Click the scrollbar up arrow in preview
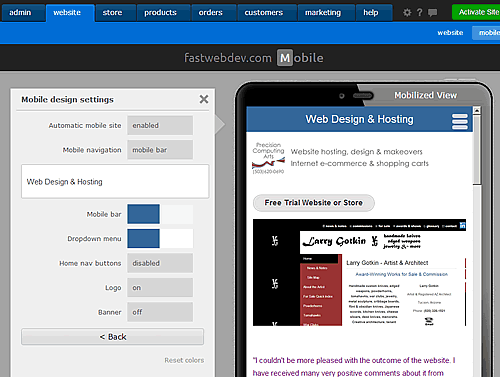 [x=477, y=110]
